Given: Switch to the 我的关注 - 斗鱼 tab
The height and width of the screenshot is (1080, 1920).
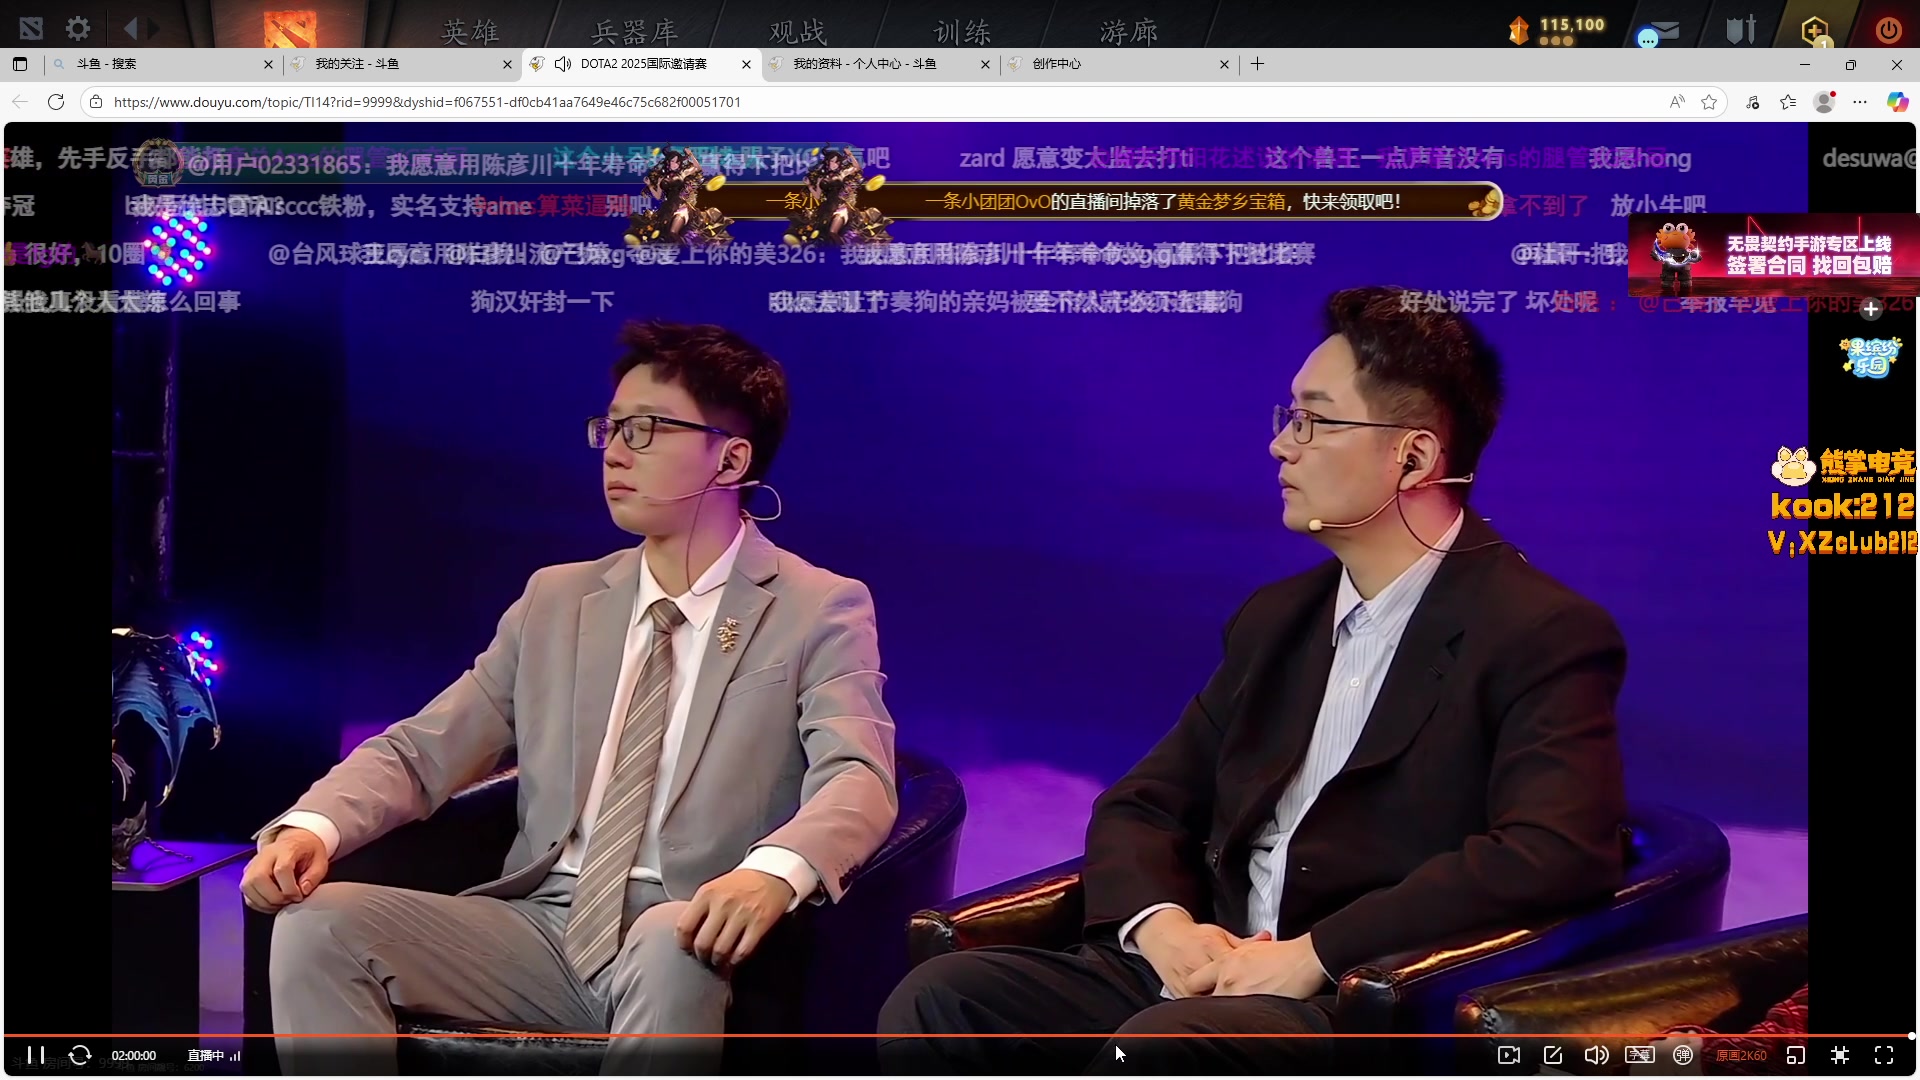Looking at the screenshot, I should 402,64.
